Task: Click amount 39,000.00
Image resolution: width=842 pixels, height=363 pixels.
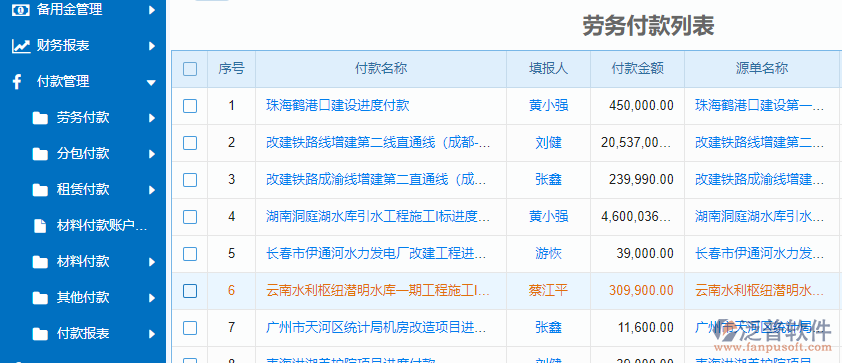Action: click(x=645, y=253)
